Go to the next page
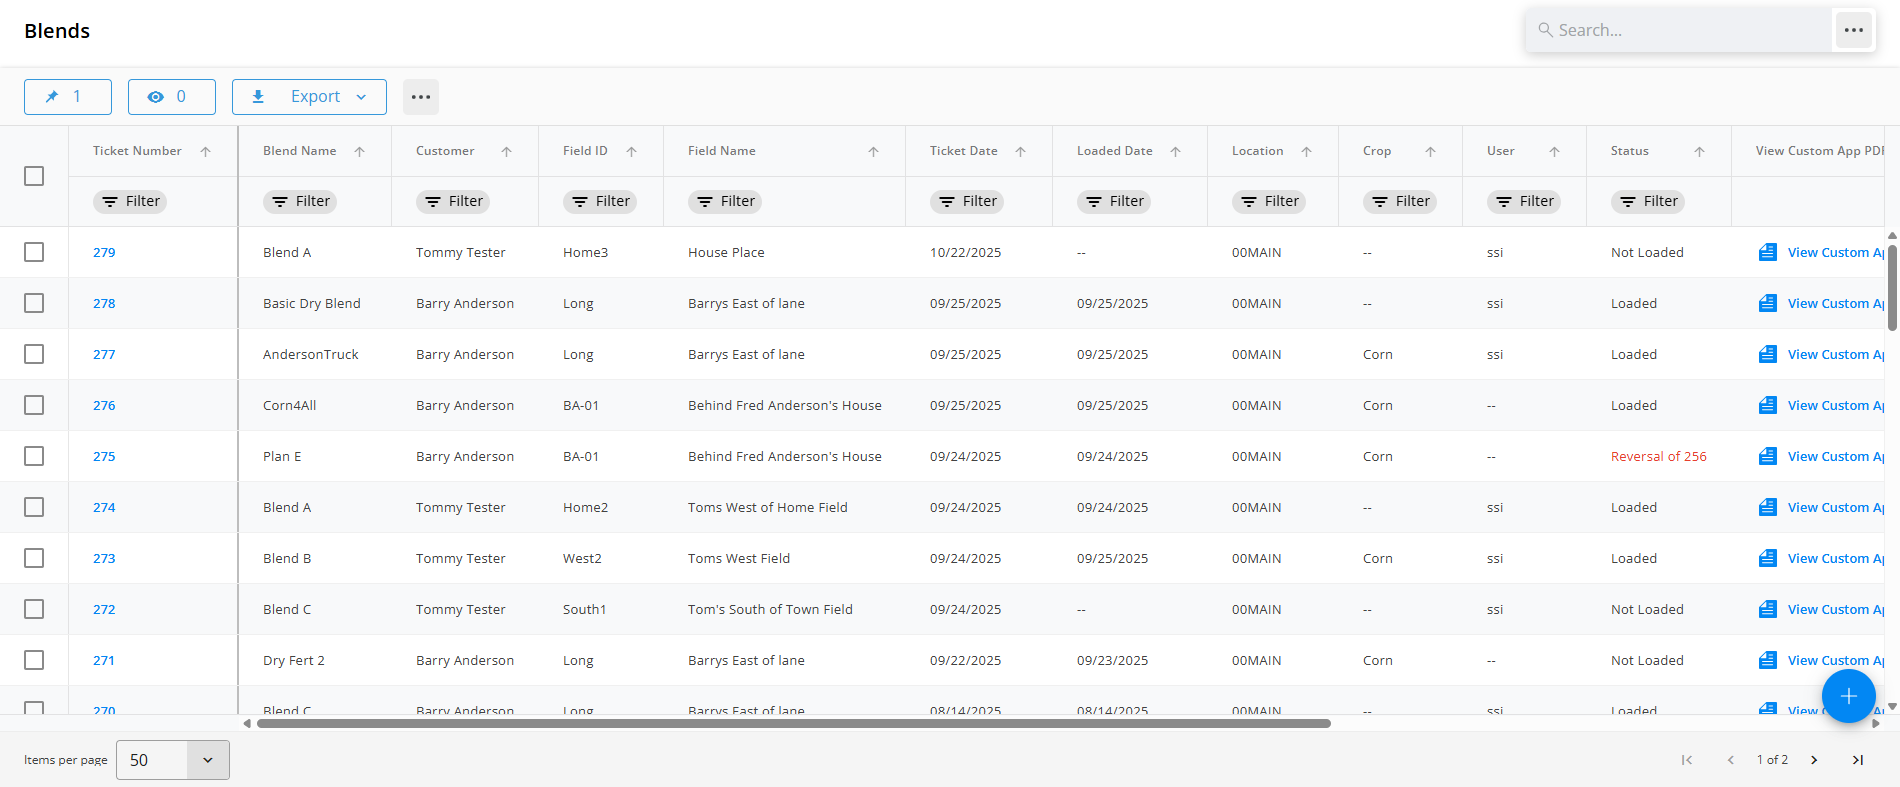The image size is (1900, 787). [1814, 760]
